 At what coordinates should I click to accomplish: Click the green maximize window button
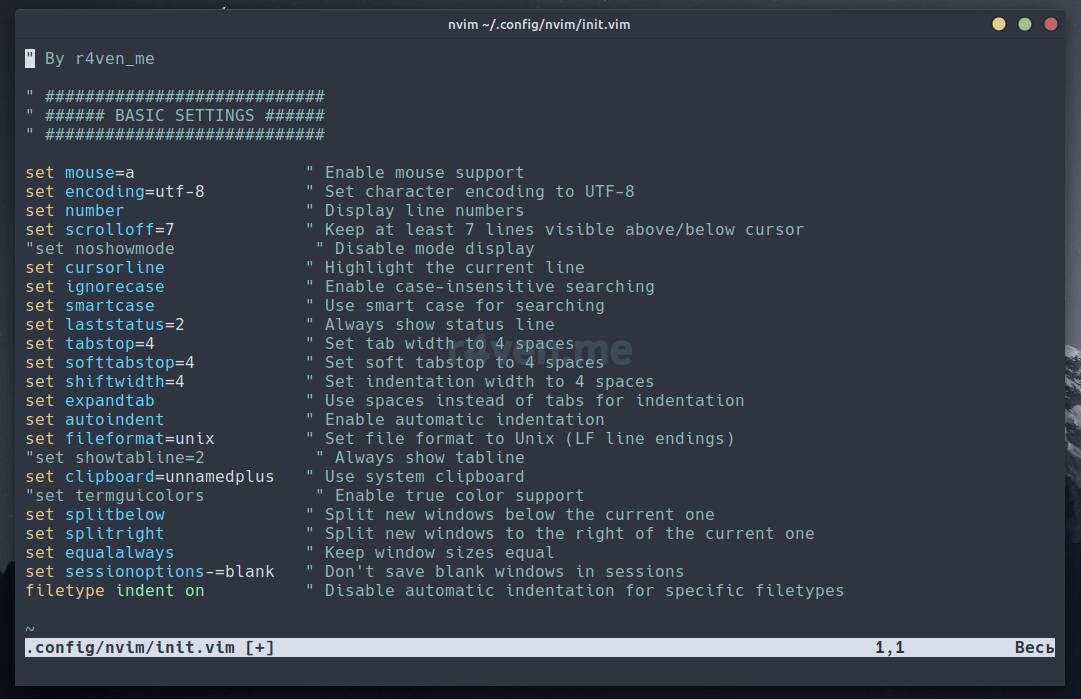[1025, 24]
